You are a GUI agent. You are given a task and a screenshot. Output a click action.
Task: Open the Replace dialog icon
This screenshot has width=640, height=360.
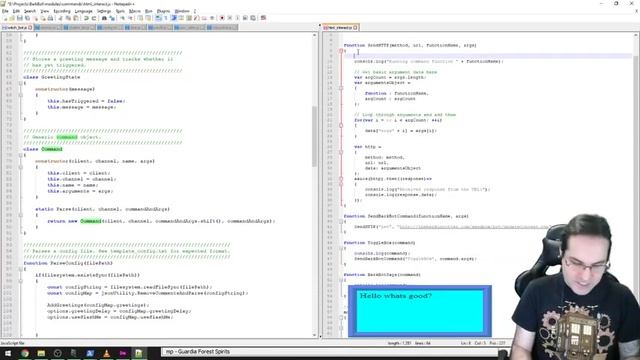click(x=113, y=18)
